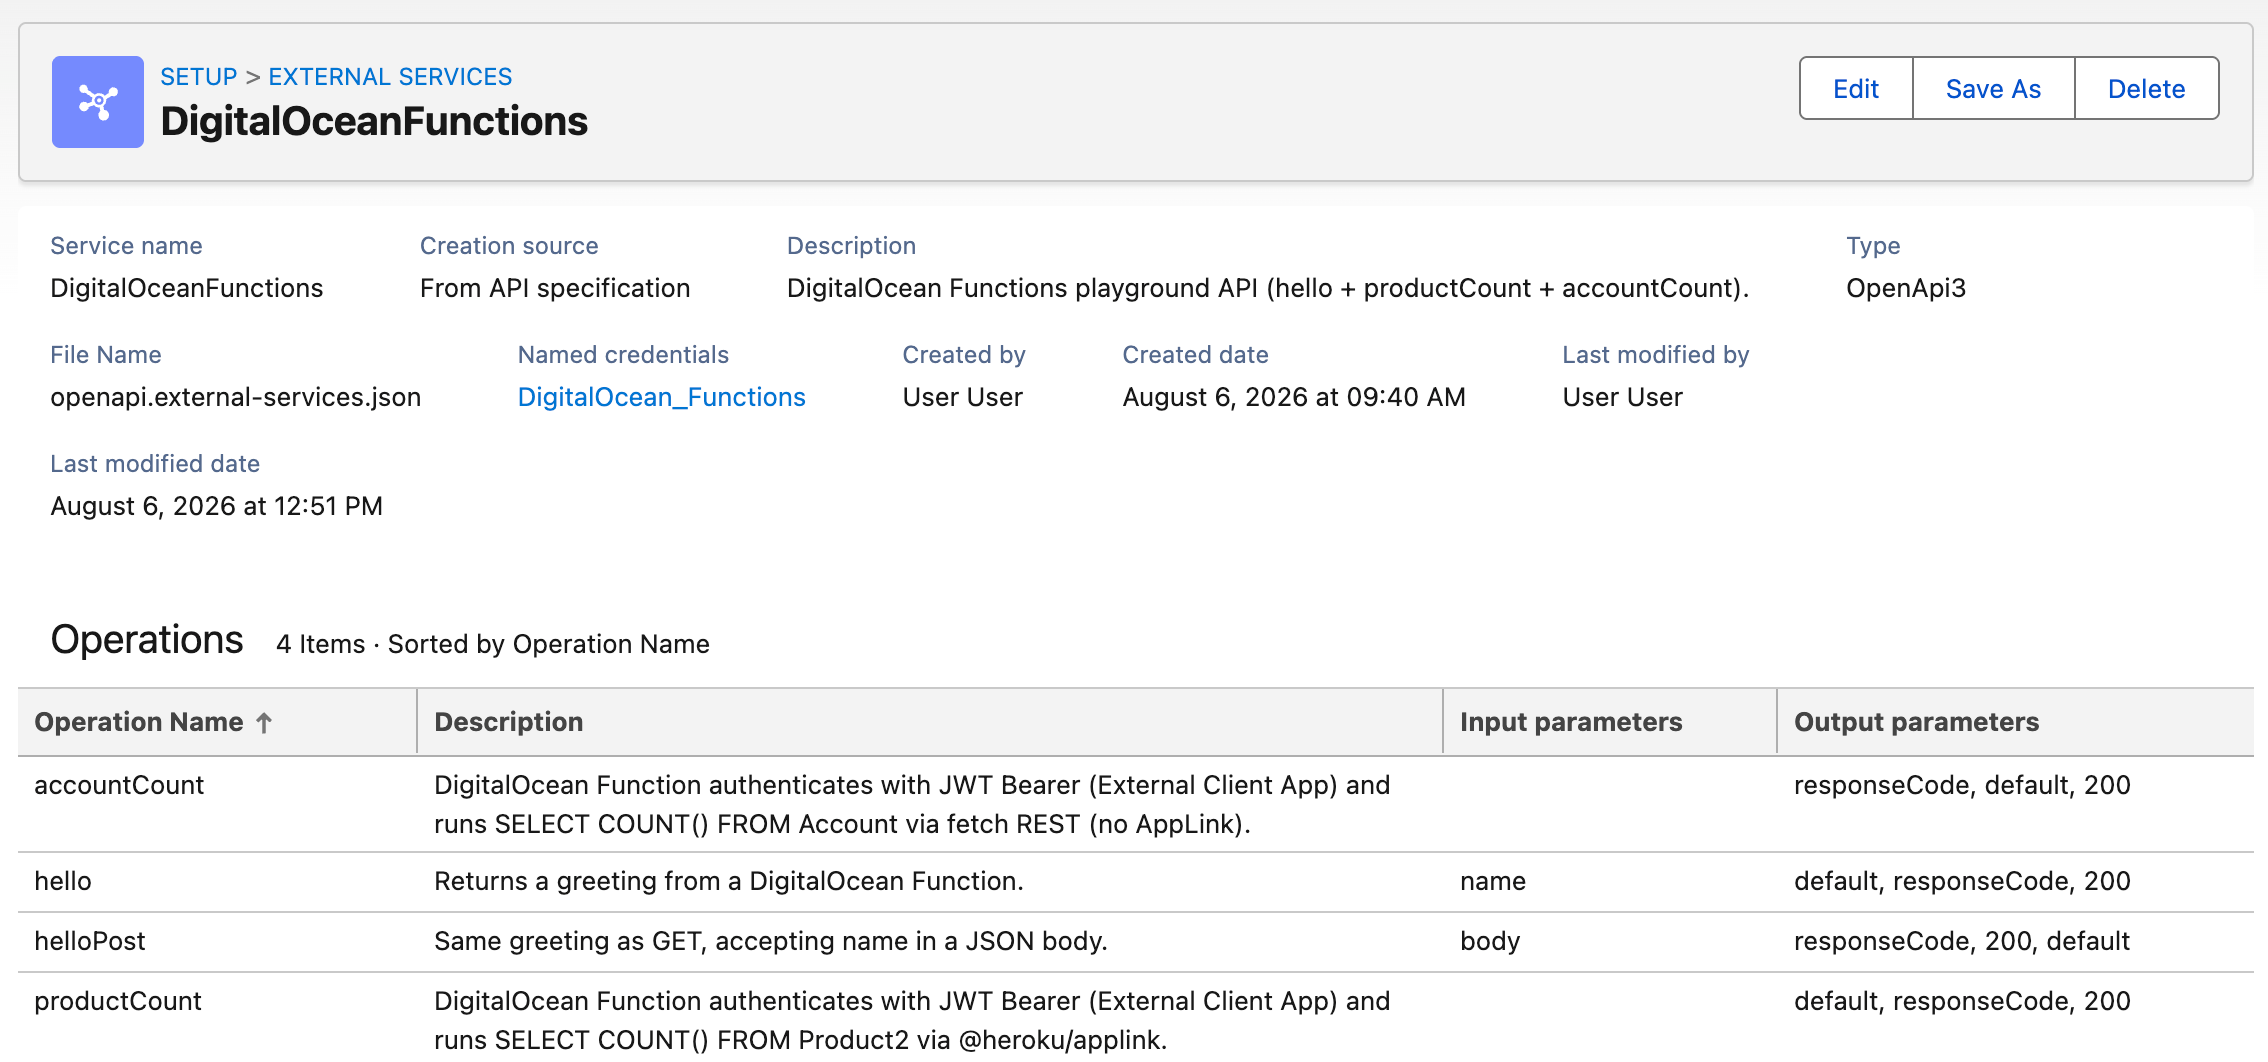Select the helloPost operation name
Screen dimensions: 2268x1062
click(x=90, y=941)
